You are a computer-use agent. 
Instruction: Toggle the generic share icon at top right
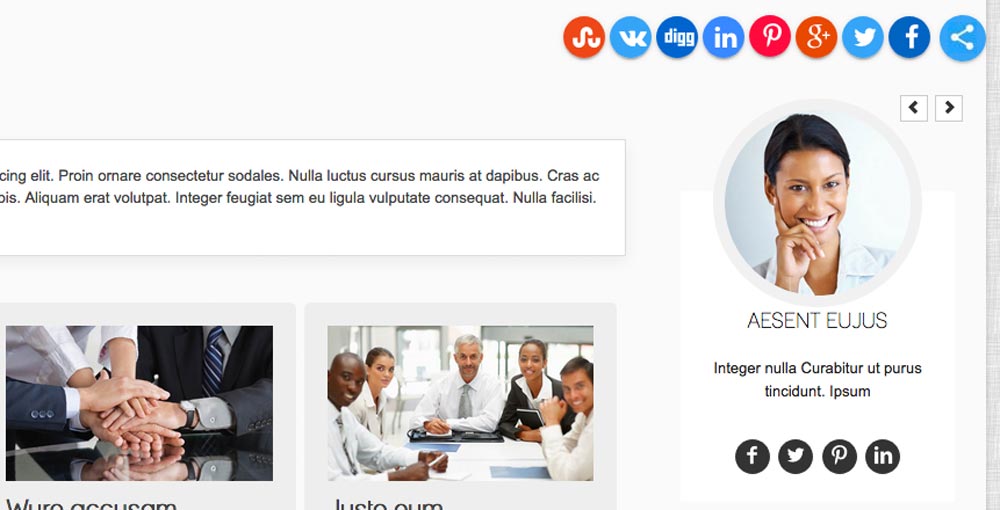[x=962, y=38]
